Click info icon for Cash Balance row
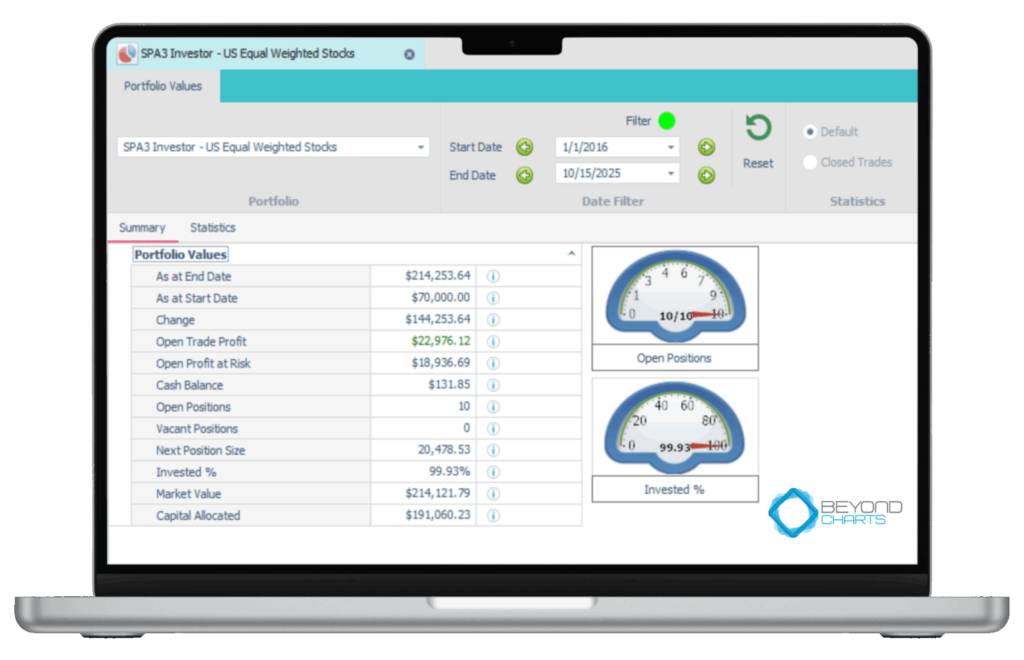Image resolution: width=1024 pixels, height=660 pixels. (x=493, y=386)
